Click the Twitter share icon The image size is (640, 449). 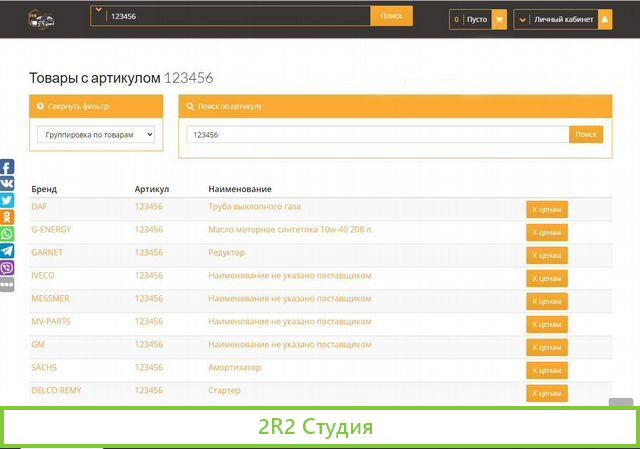coord(7,201)
